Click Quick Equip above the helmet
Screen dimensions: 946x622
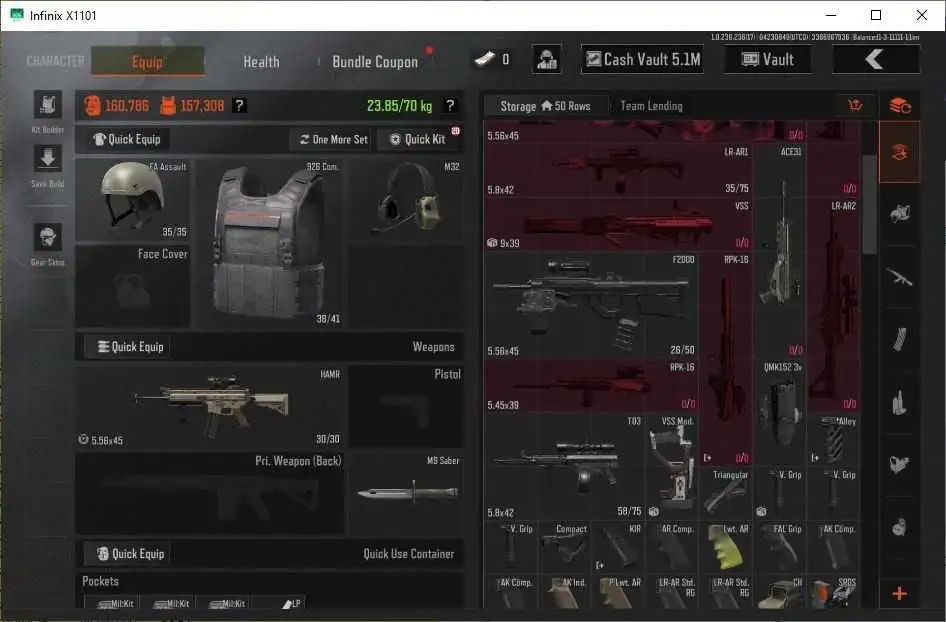click(x=127, y=139)
